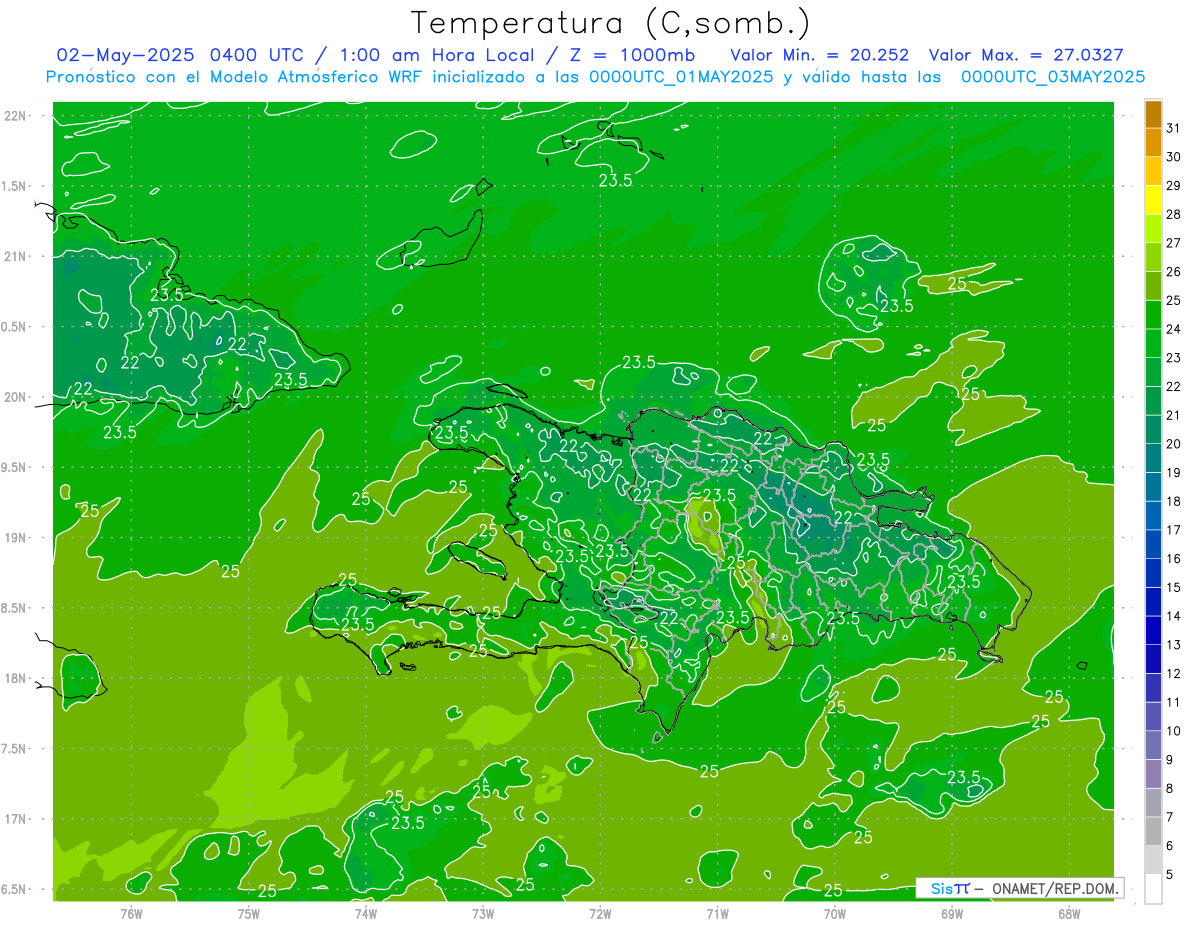Screen dimensions: 1200x927
Task: Click the "ONAMET/REP.DOM." credit label
Action: pos(1055,888)
